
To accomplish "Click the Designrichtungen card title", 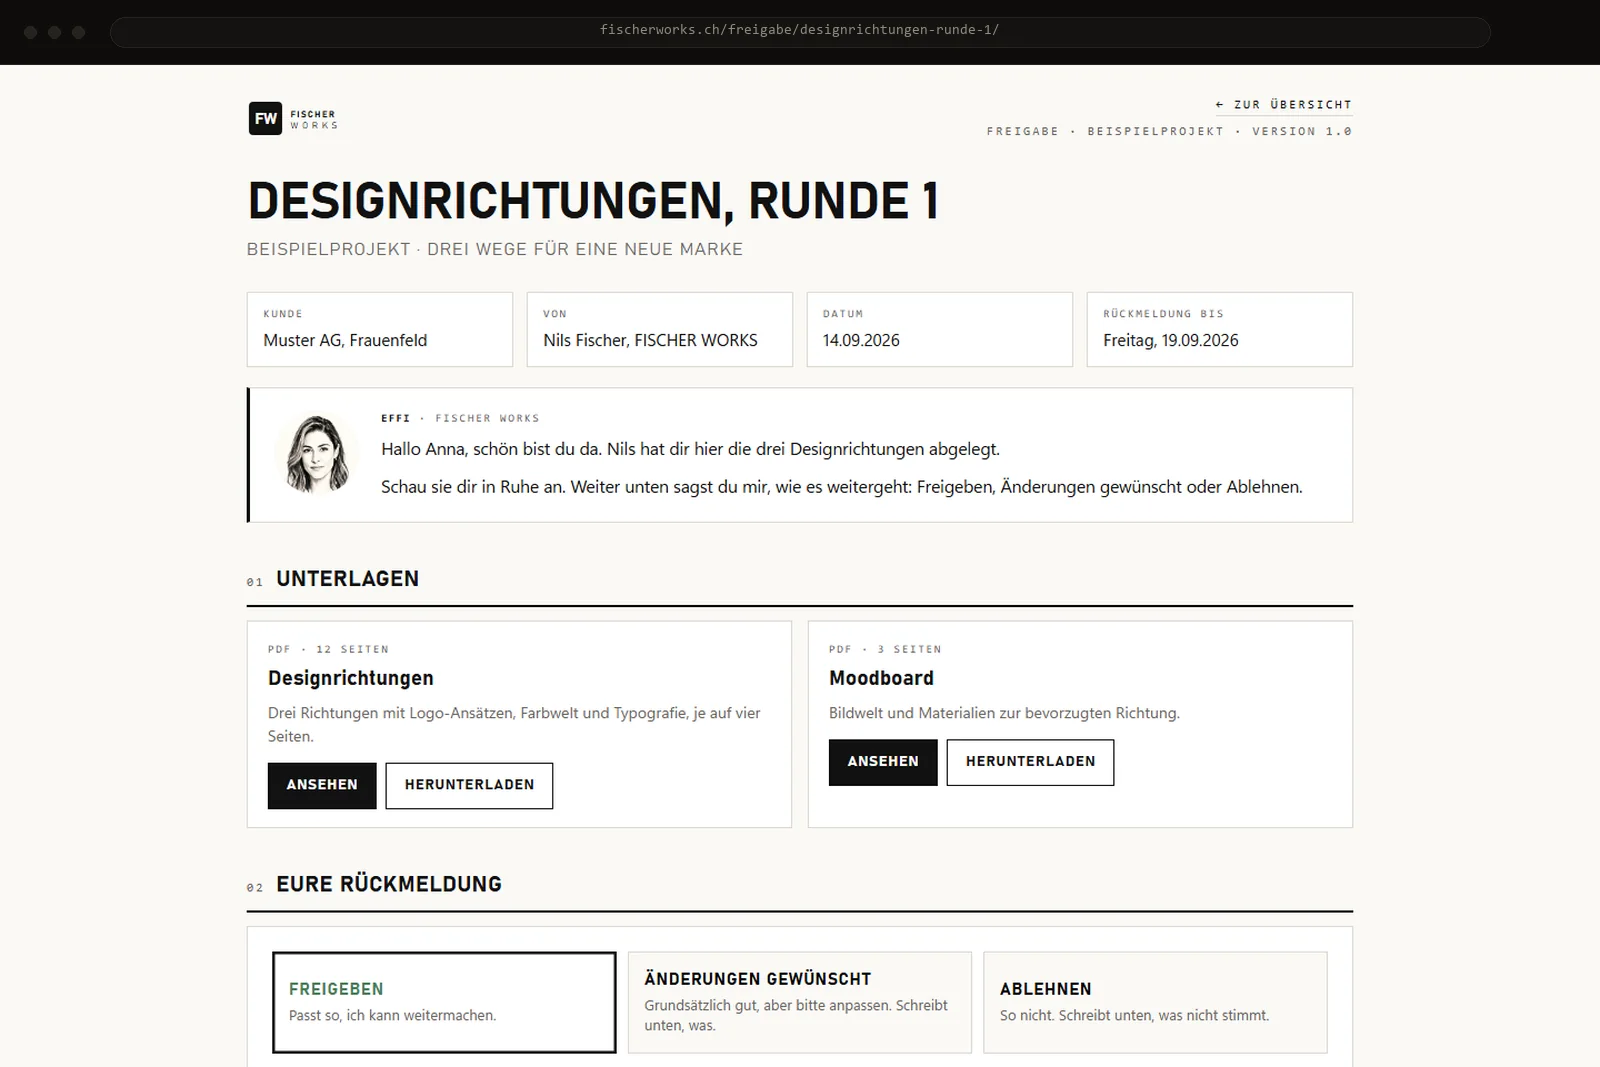I will 351,678.
